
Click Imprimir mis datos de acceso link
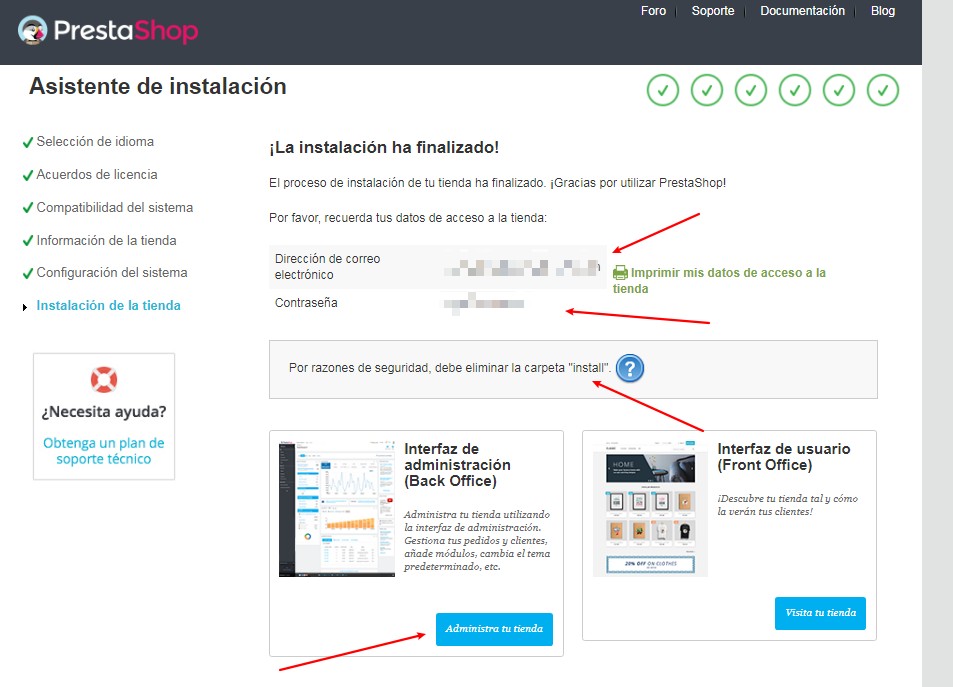click(728, 280)
